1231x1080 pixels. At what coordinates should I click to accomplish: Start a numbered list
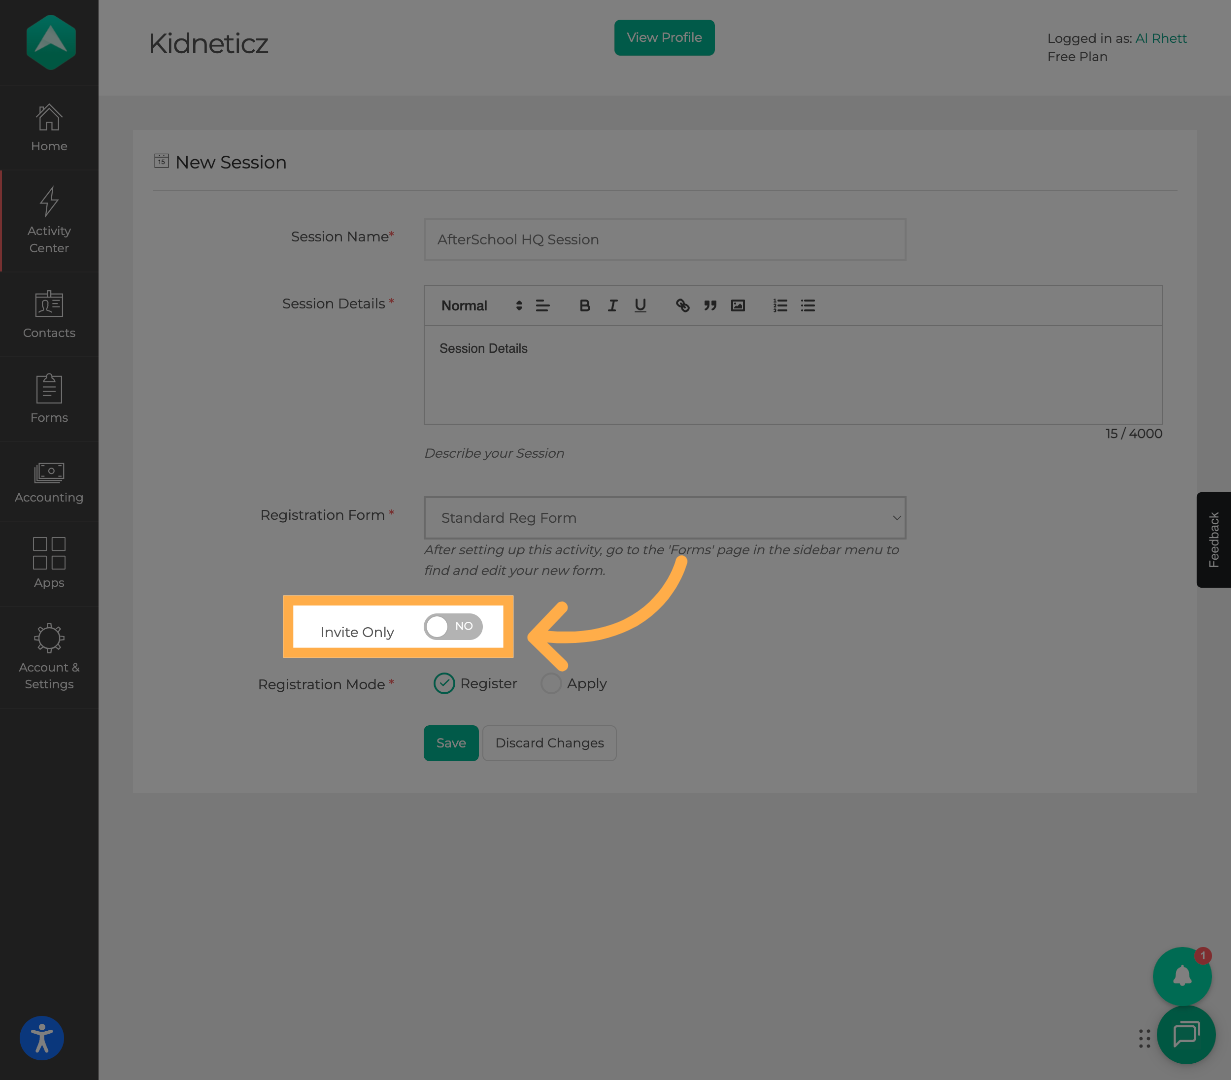pos(780,306)
